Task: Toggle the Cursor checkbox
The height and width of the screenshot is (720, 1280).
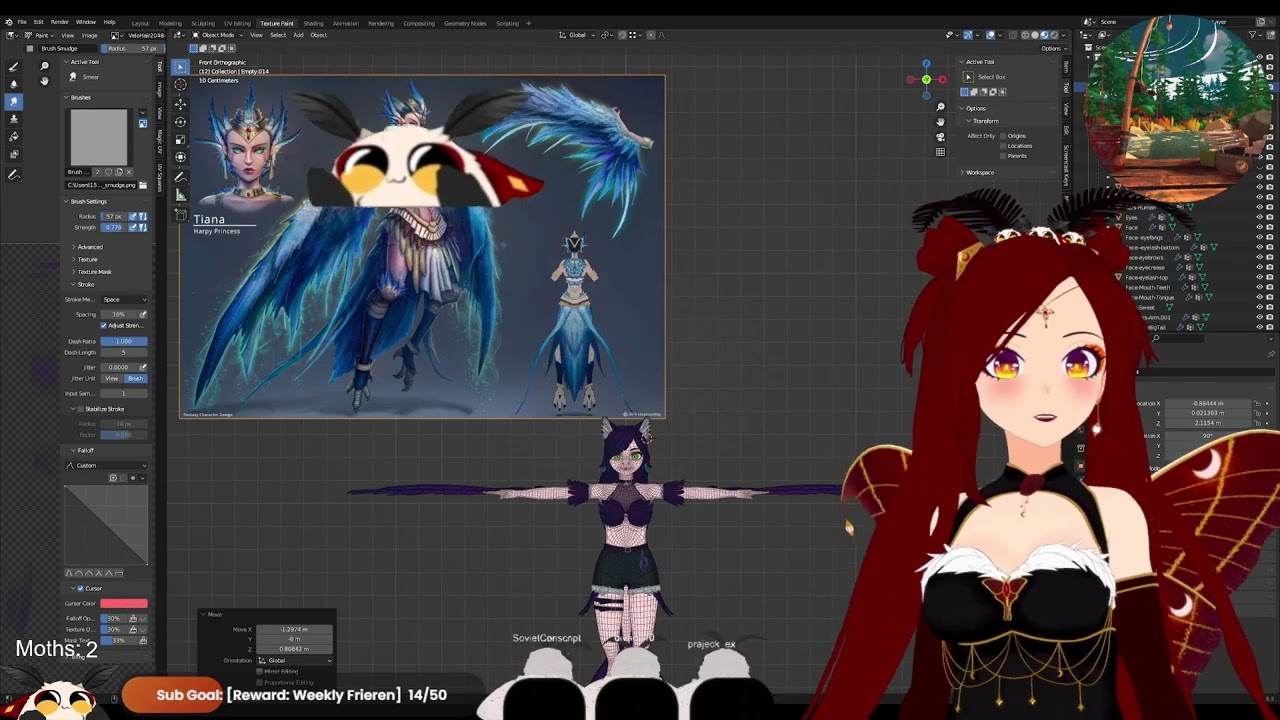Action: [x=81, y=588]
